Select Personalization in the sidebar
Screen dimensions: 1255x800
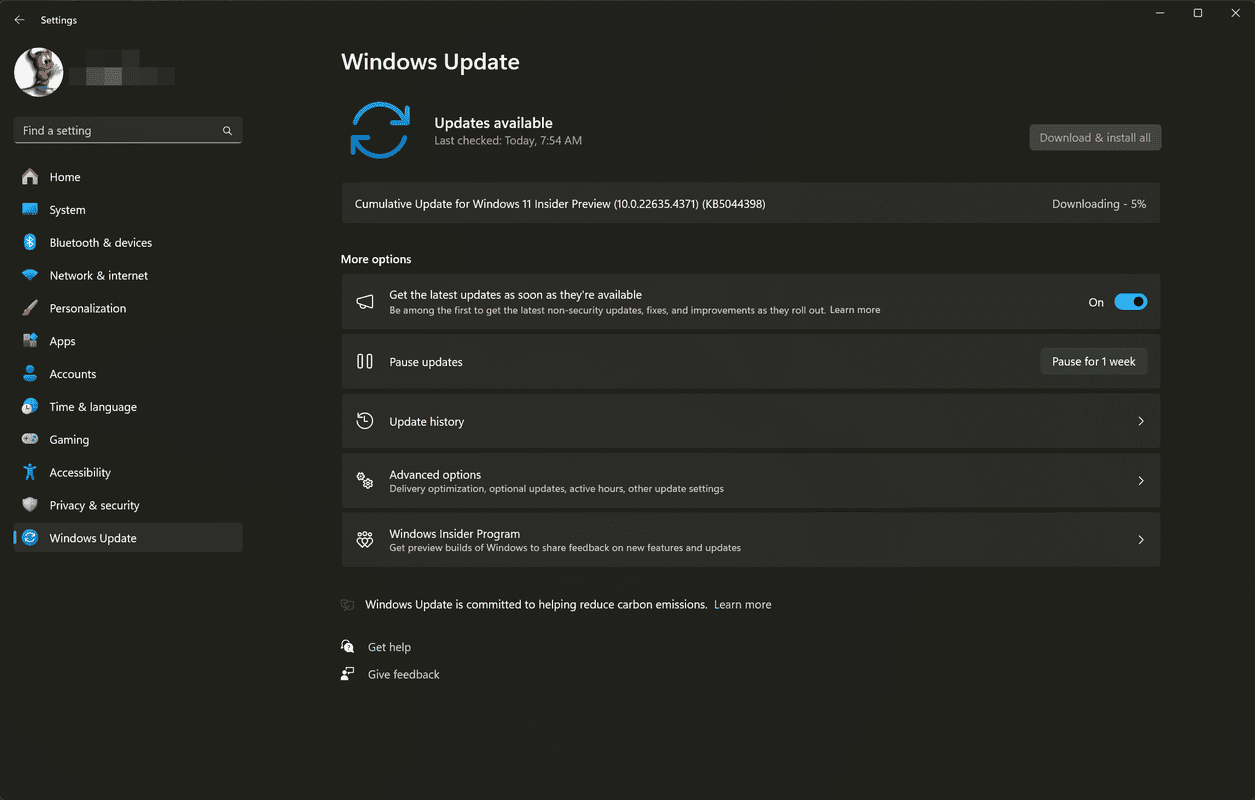(x=128, y=308)
